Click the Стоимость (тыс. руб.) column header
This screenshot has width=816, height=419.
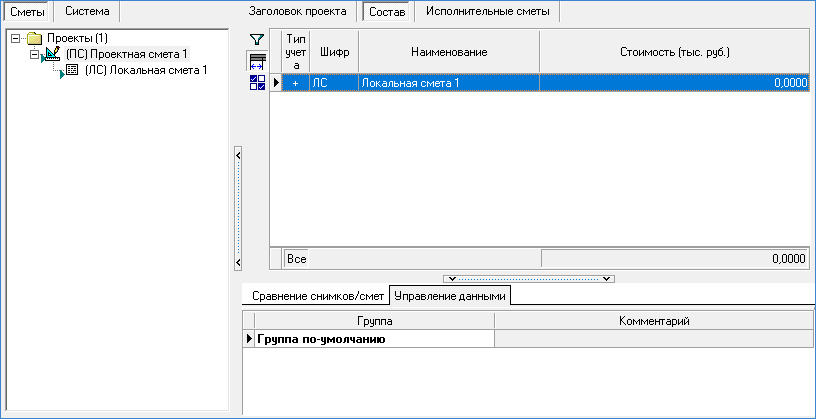pyautogui.click(x=673, y=51)
